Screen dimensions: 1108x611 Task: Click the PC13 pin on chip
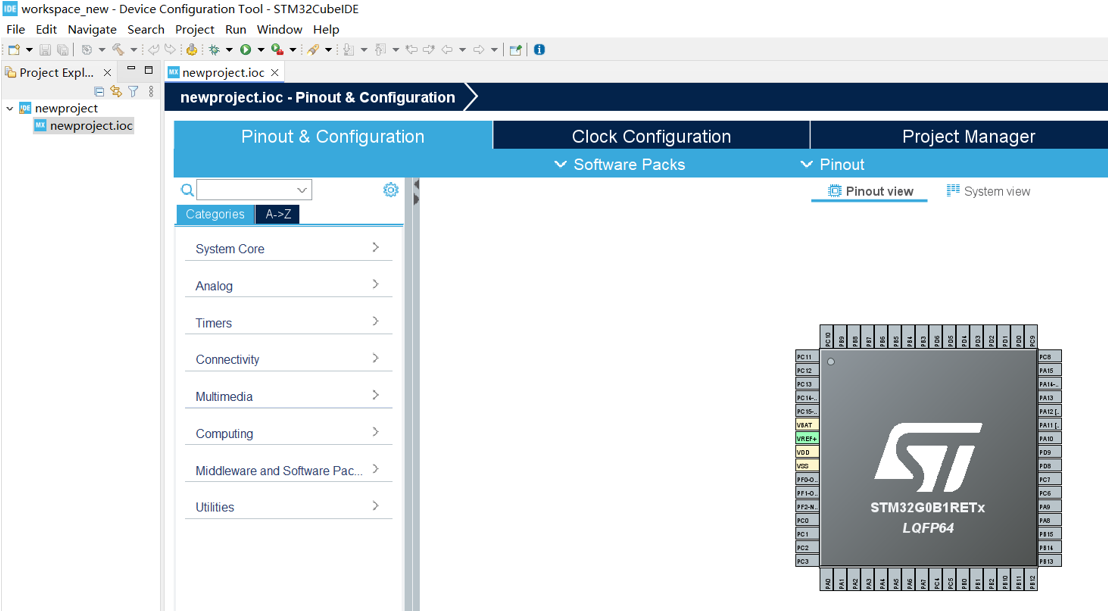pos(807,384)
